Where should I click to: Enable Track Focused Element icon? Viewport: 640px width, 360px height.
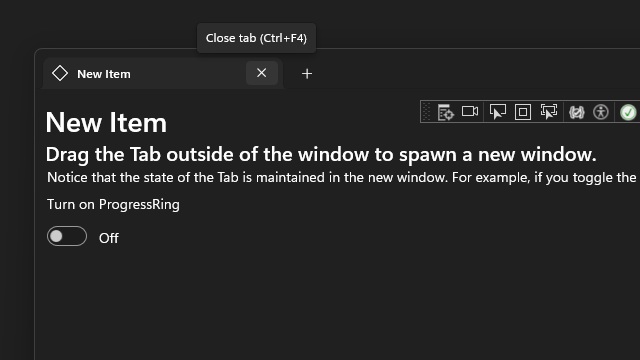pyautogui.click(x=549, y=112)
